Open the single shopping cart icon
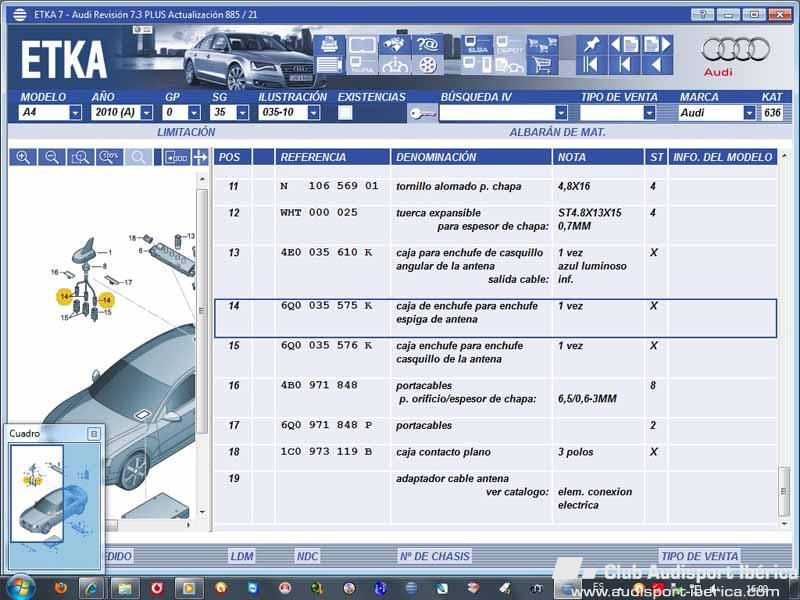Image resolution: width=800 pixels, height=600 pixels. [542, 65]
